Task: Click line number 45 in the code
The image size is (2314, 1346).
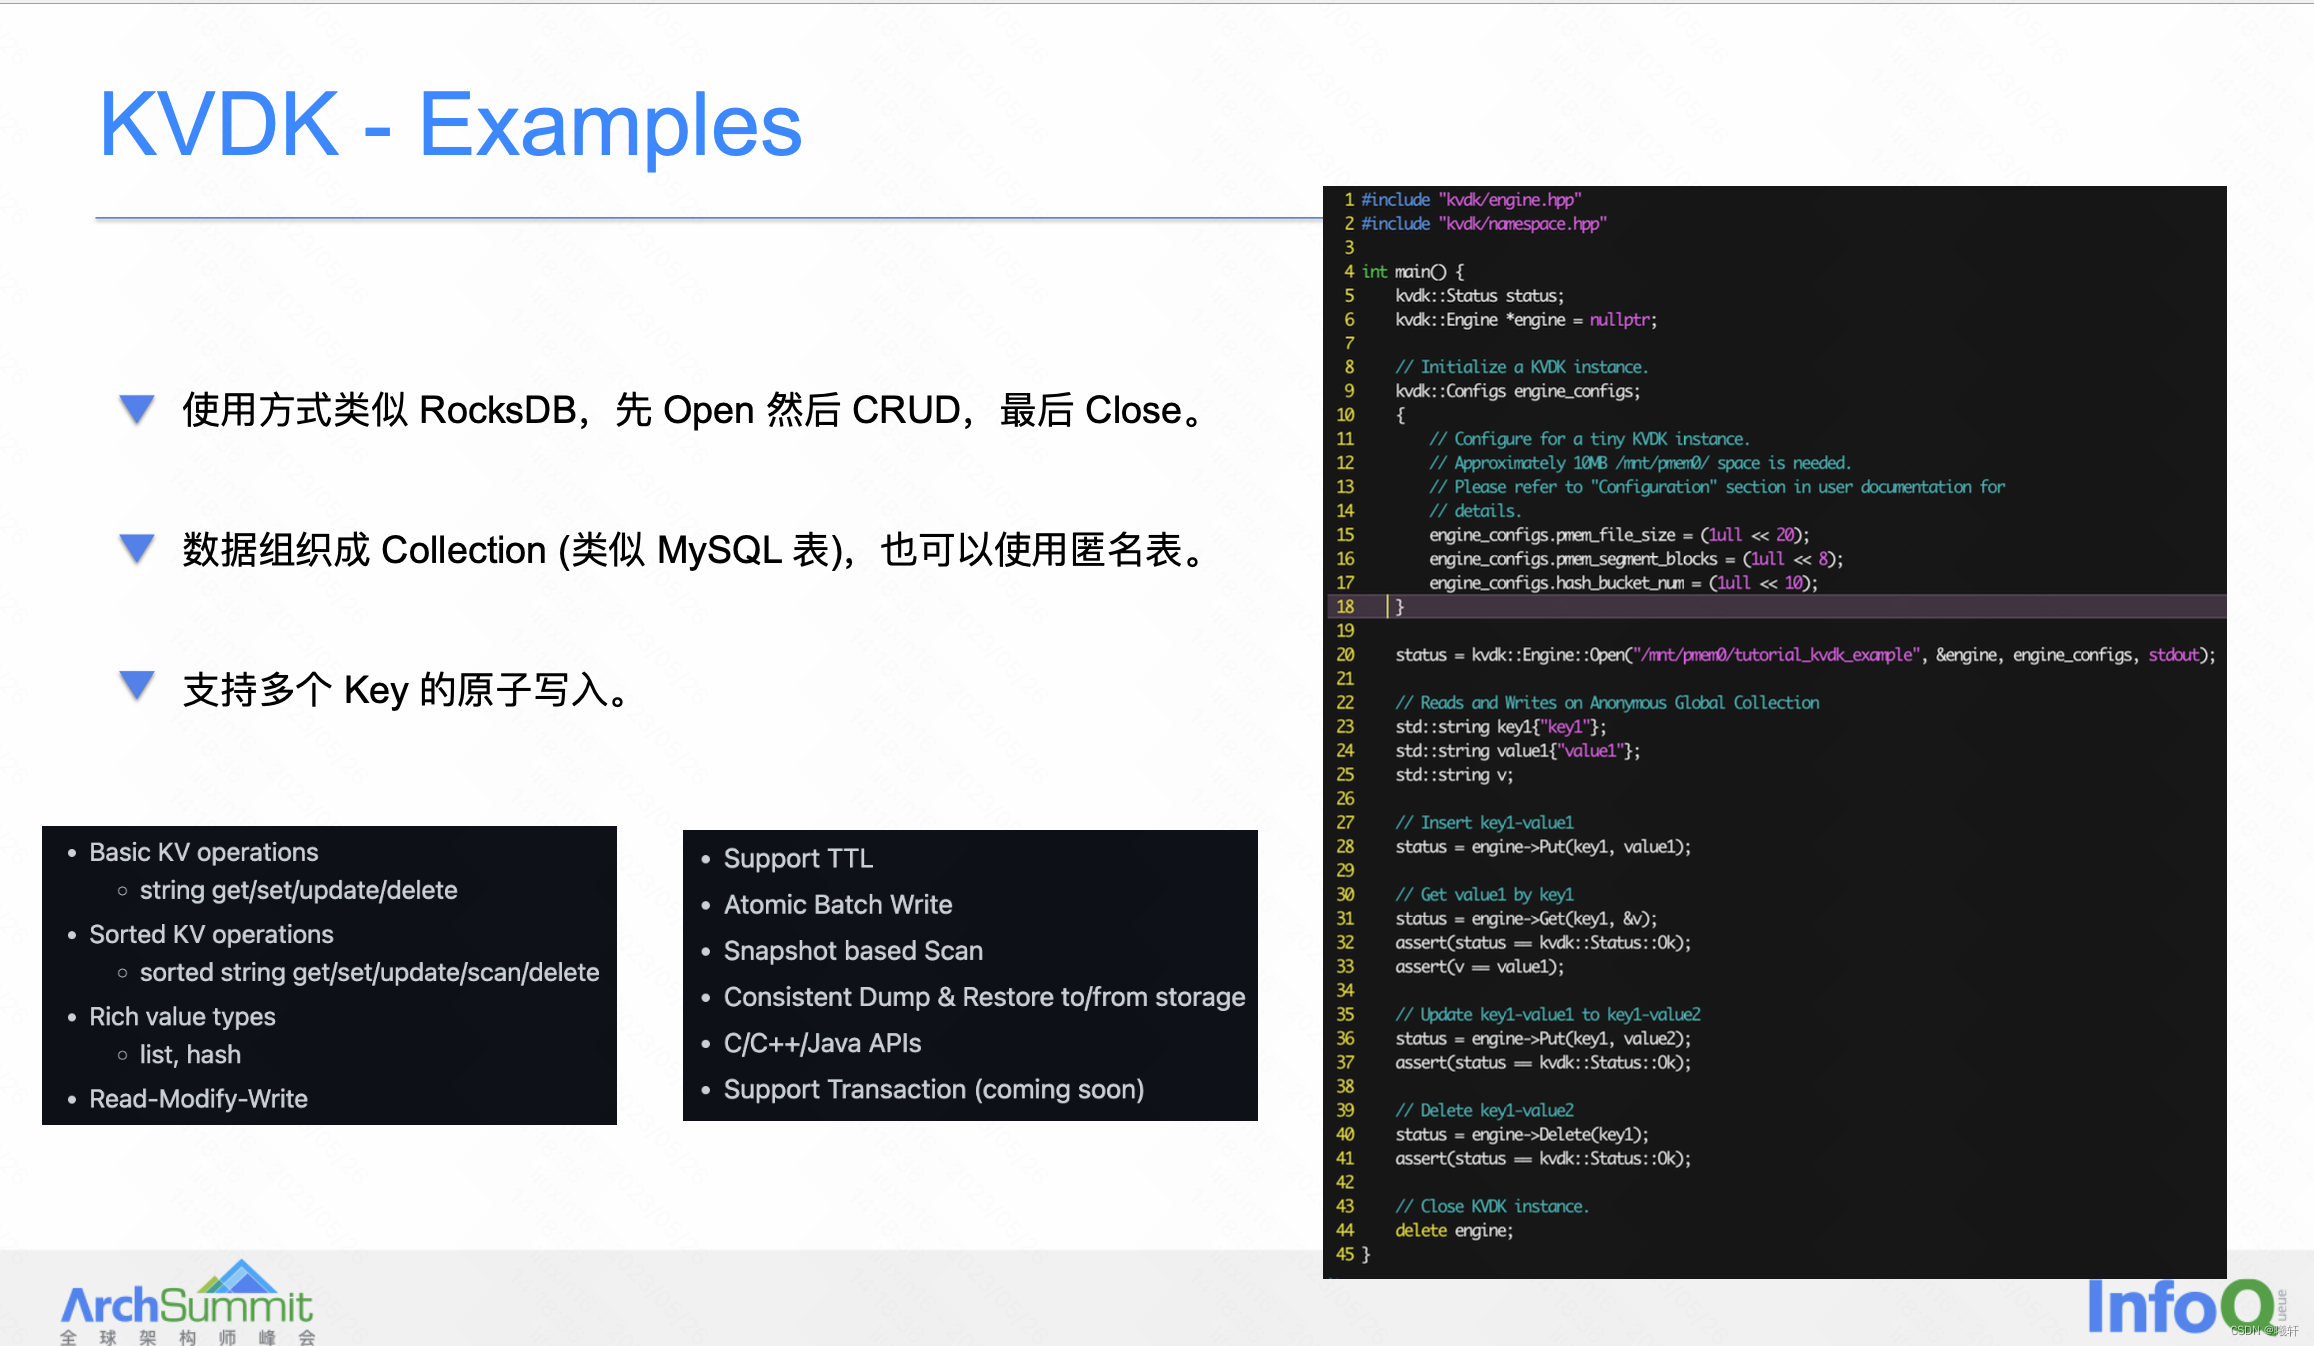Action: tap(1345, 1255)
